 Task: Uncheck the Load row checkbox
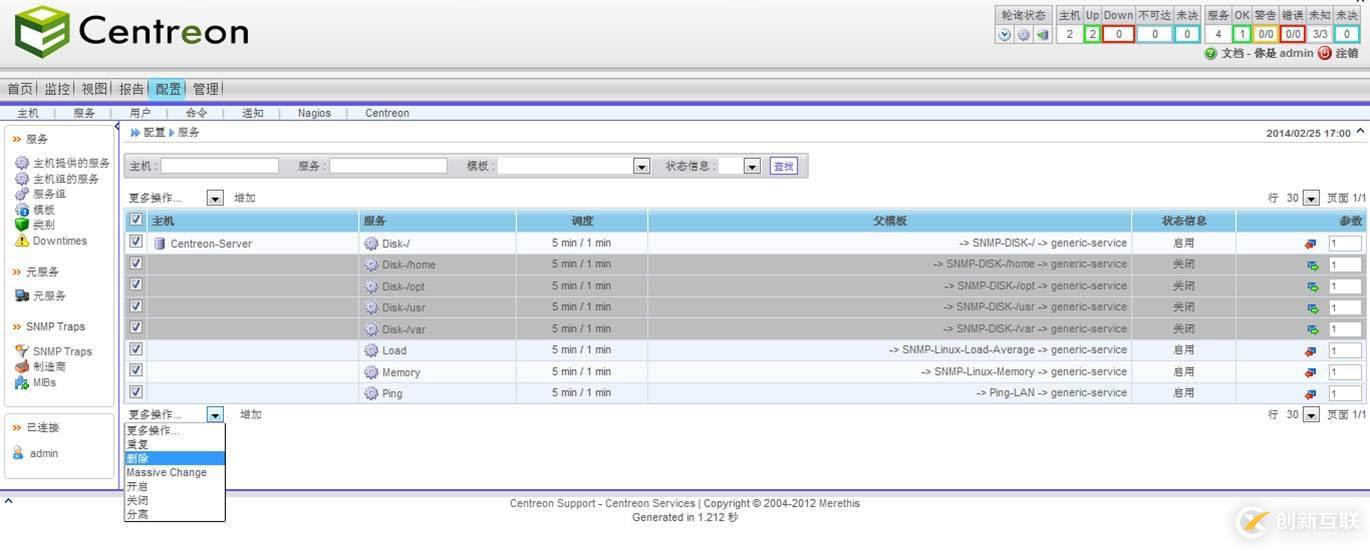[136, 349]
